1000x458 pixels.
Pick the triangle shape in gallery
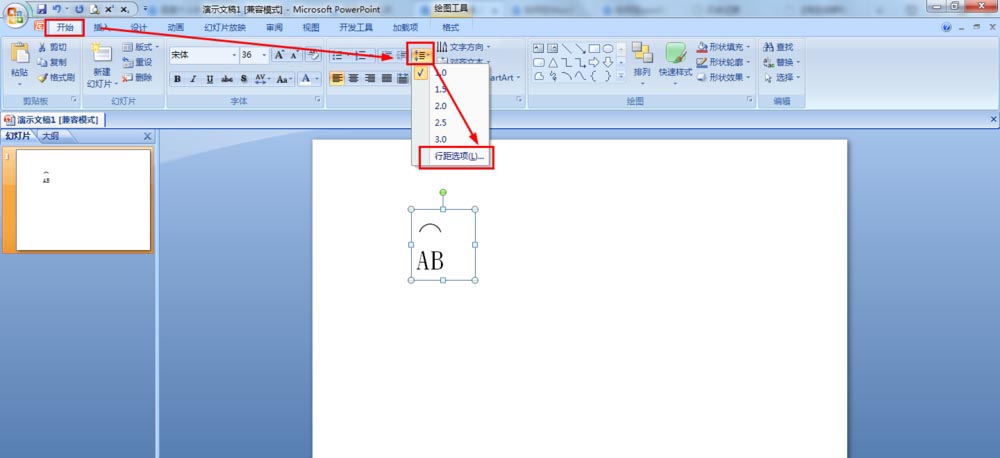(x=552, y=63)
